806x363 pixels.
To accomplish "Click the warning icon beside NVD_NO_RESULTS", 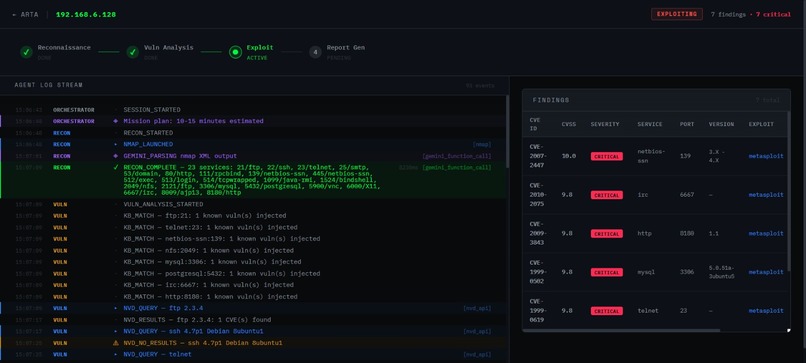I will point(116,343).
